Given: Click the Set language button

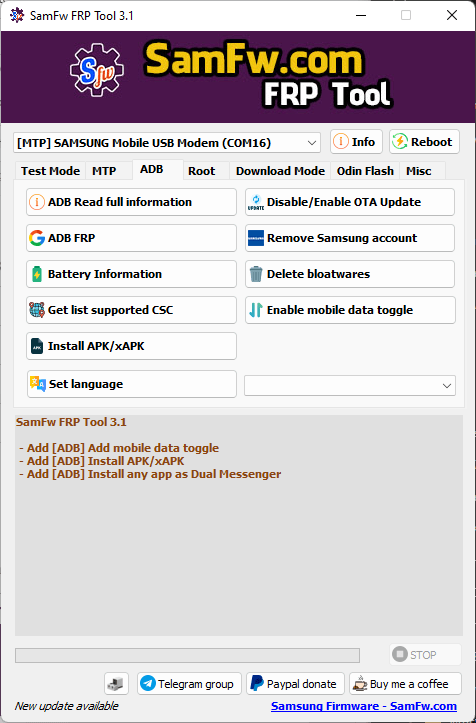Looking at the screenshot, I should pyautogui.click(x=132, y=384).
